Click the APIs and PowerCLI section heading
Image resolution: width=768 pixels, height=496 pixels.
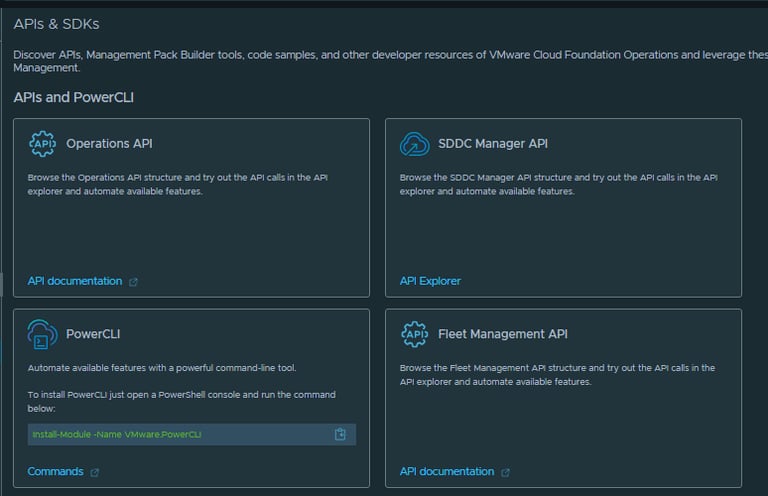(74, 98)
